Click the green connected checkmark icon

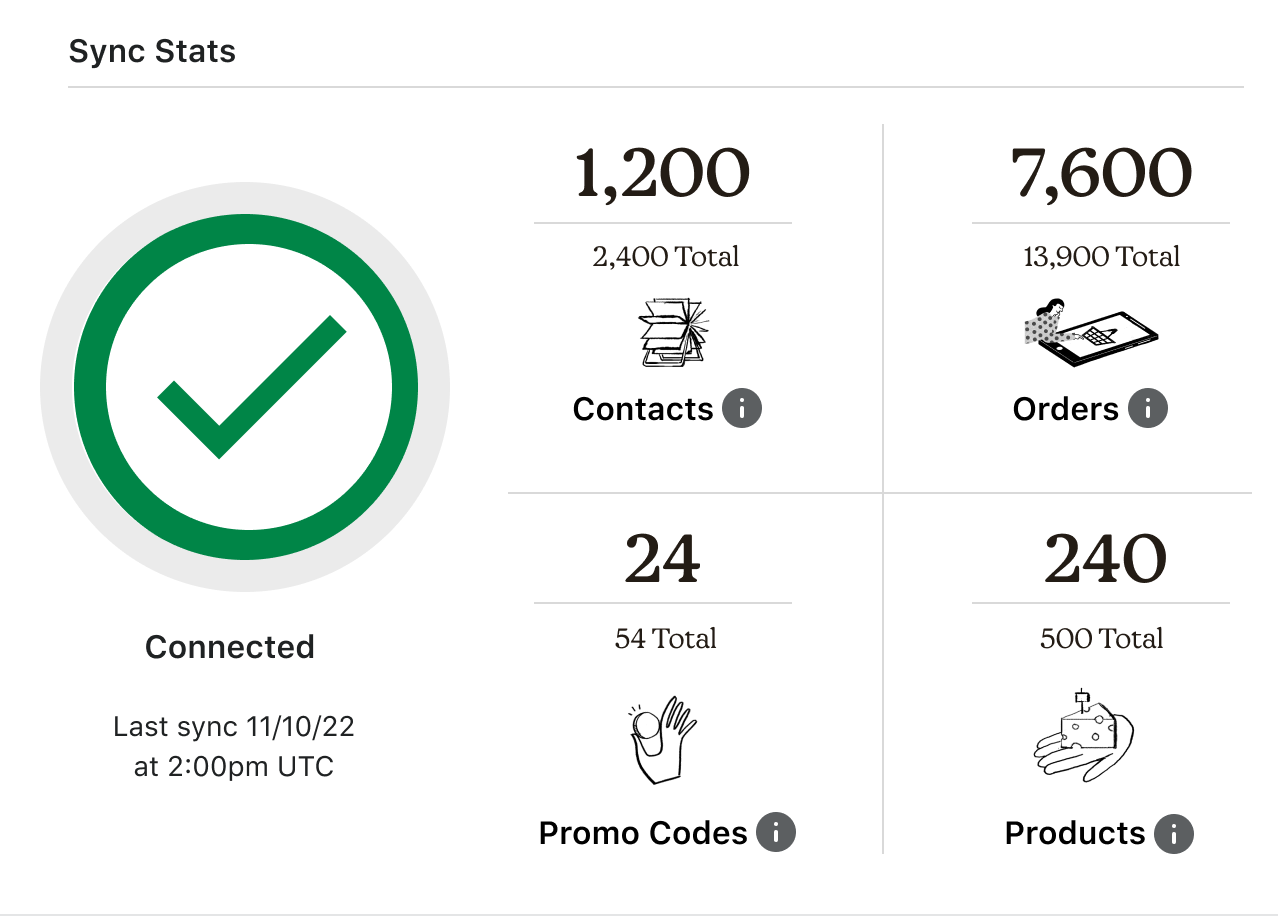click(x=246, y=388)
